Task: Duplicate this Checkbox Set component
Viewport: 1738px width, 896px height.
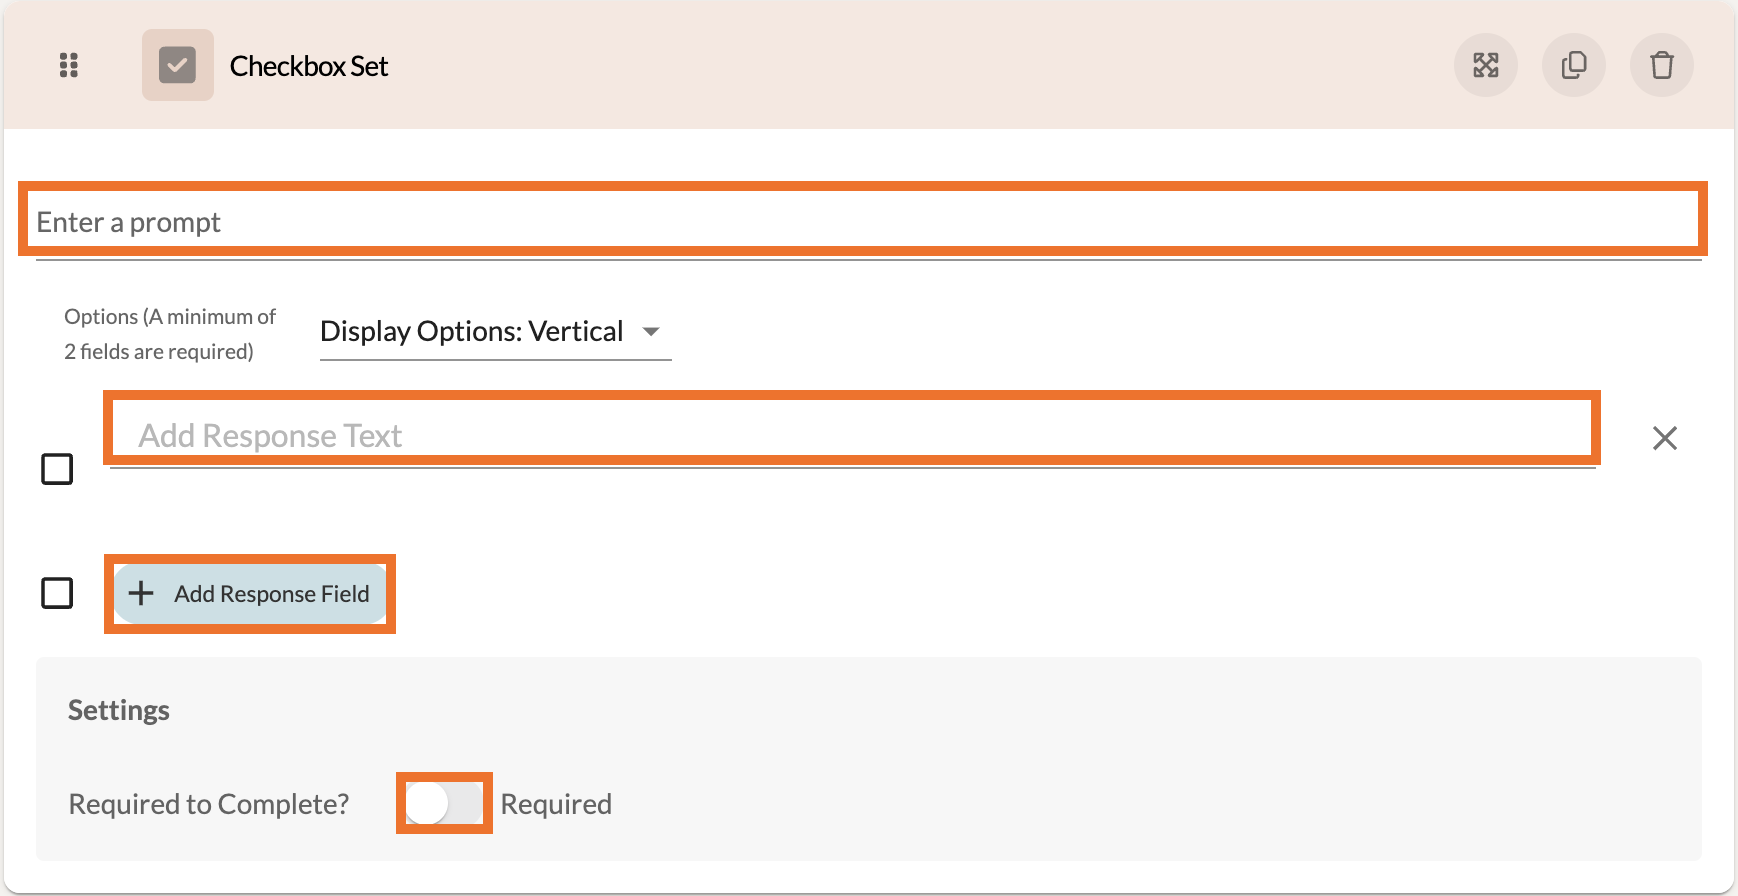Action: (x=1573, y=65)
